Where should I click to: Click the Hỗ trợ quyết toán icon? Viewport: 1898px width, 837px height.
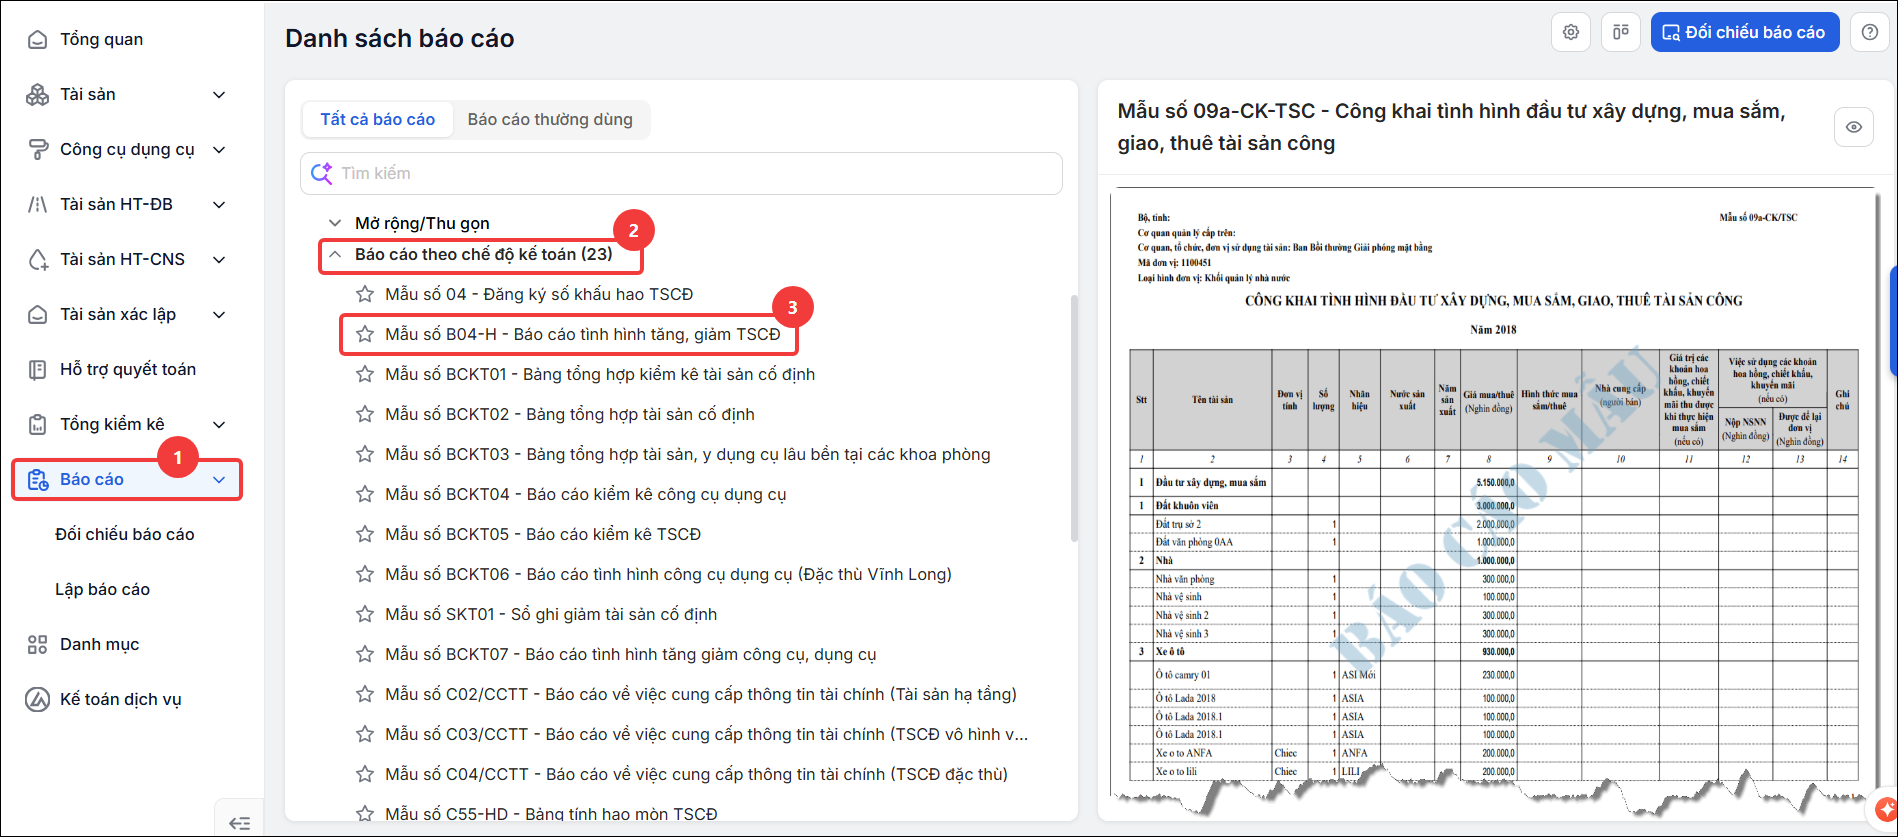click(x=37, y=369)
